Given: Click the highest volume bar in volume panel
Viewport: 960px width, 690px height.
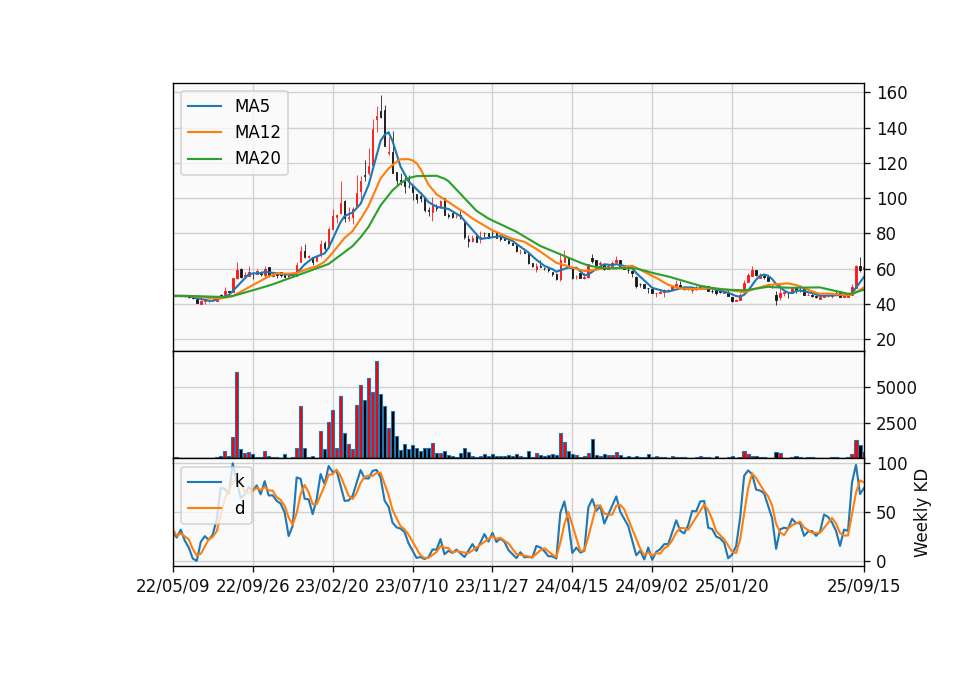Looking at the screenshot, I should 377,410.
